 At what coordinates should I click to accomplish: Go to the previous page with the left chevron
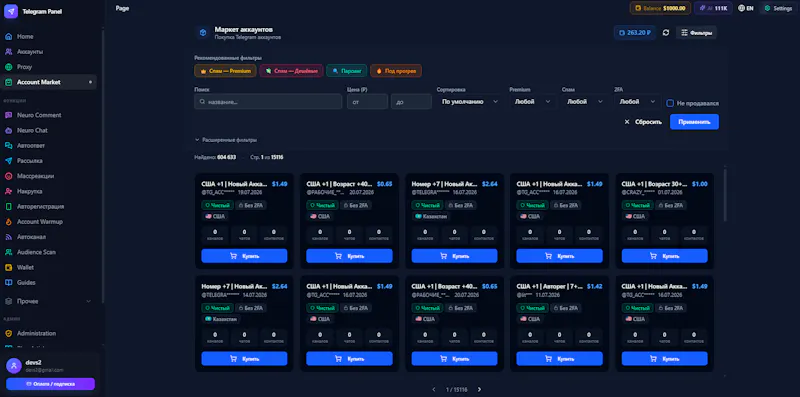click(x=434, y=389)
